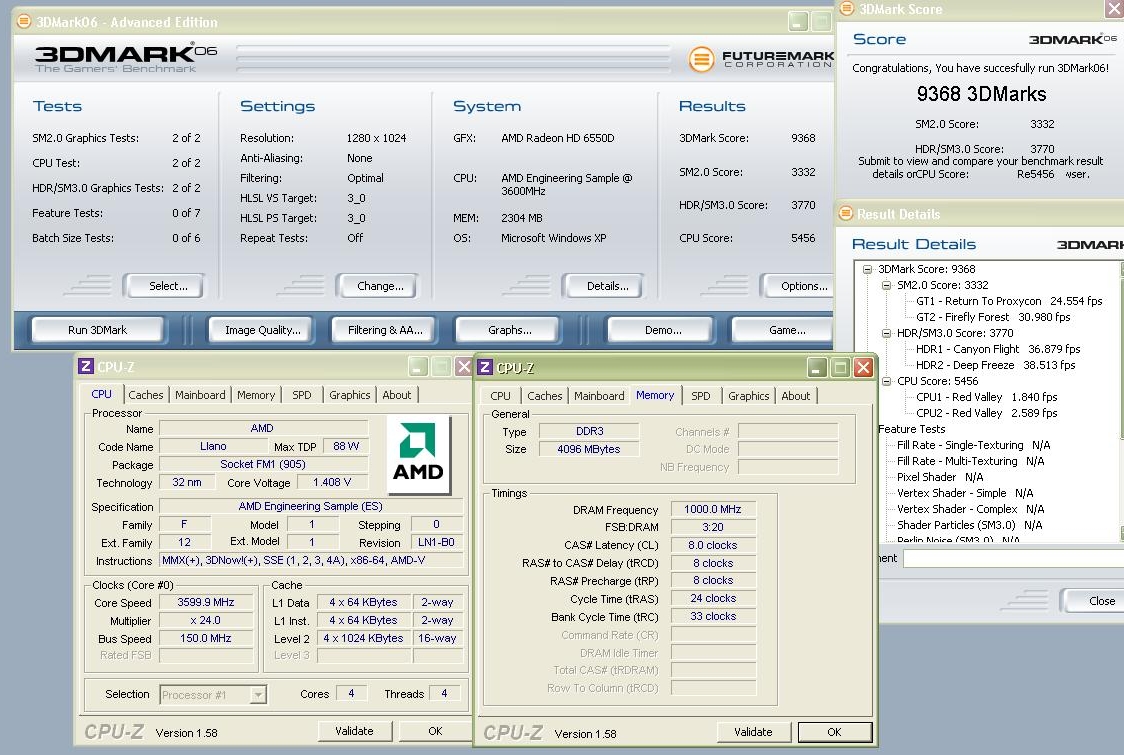
Task: Click the Run 3DMark button
Action: 97,330
